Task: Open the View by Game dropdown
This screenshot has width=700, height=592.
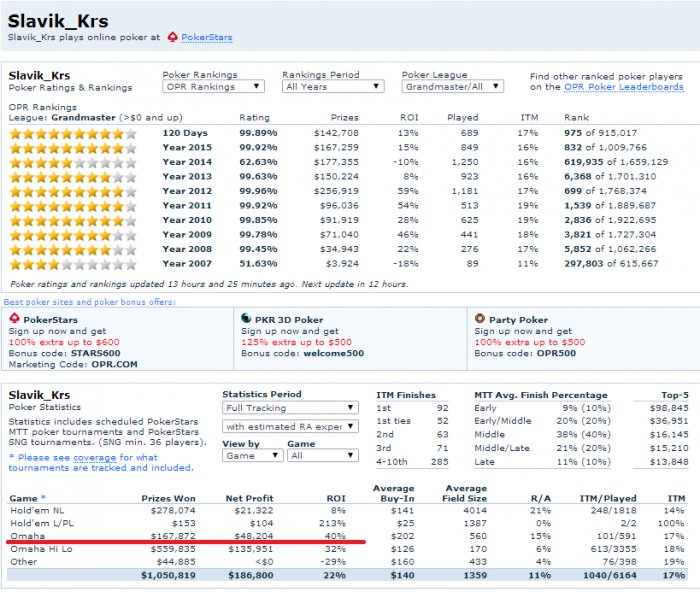Action: pos(252,456)
